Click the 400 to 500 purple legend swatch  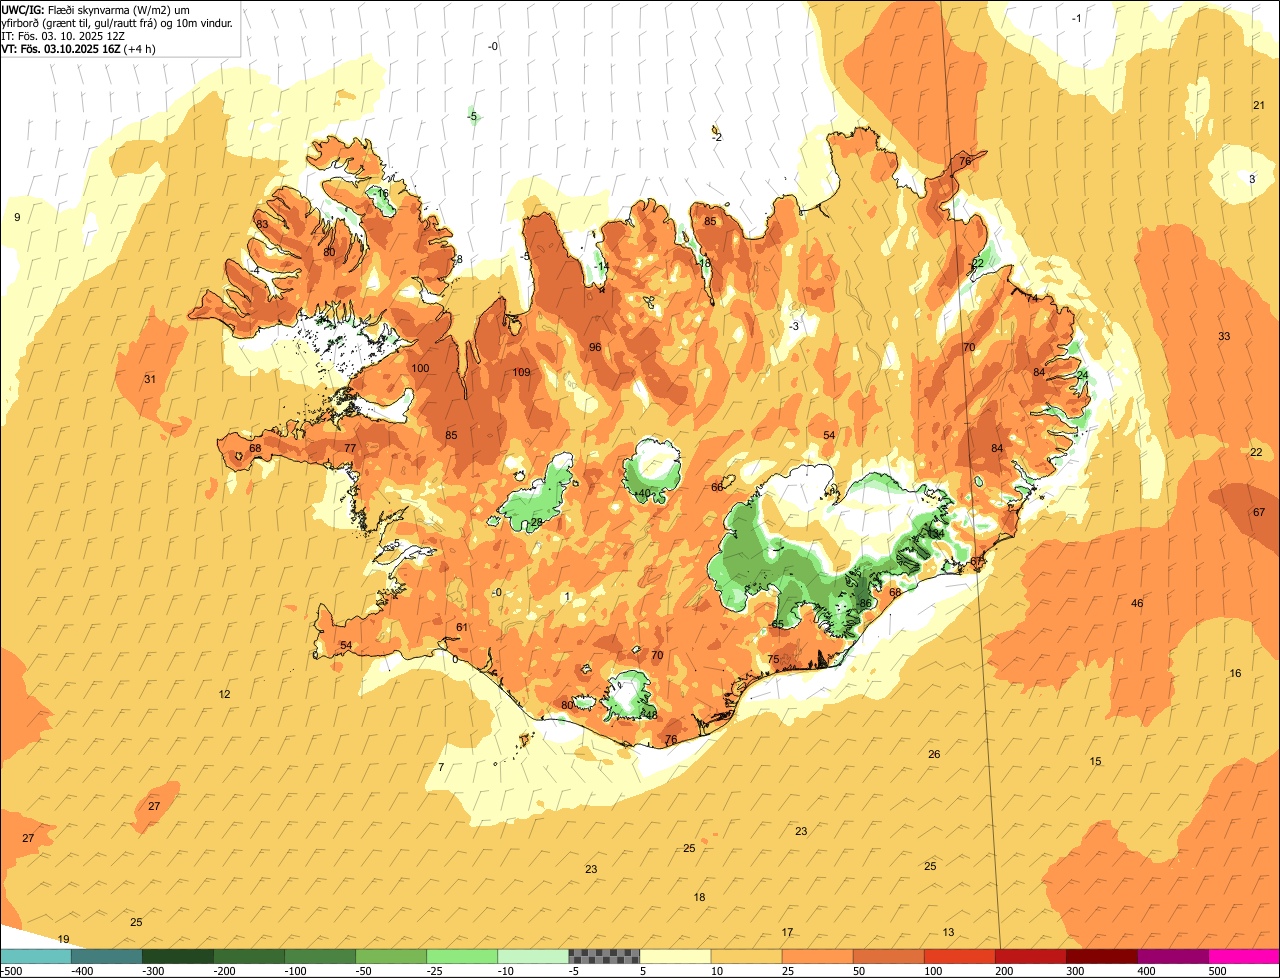click(x=1172, y=956)
